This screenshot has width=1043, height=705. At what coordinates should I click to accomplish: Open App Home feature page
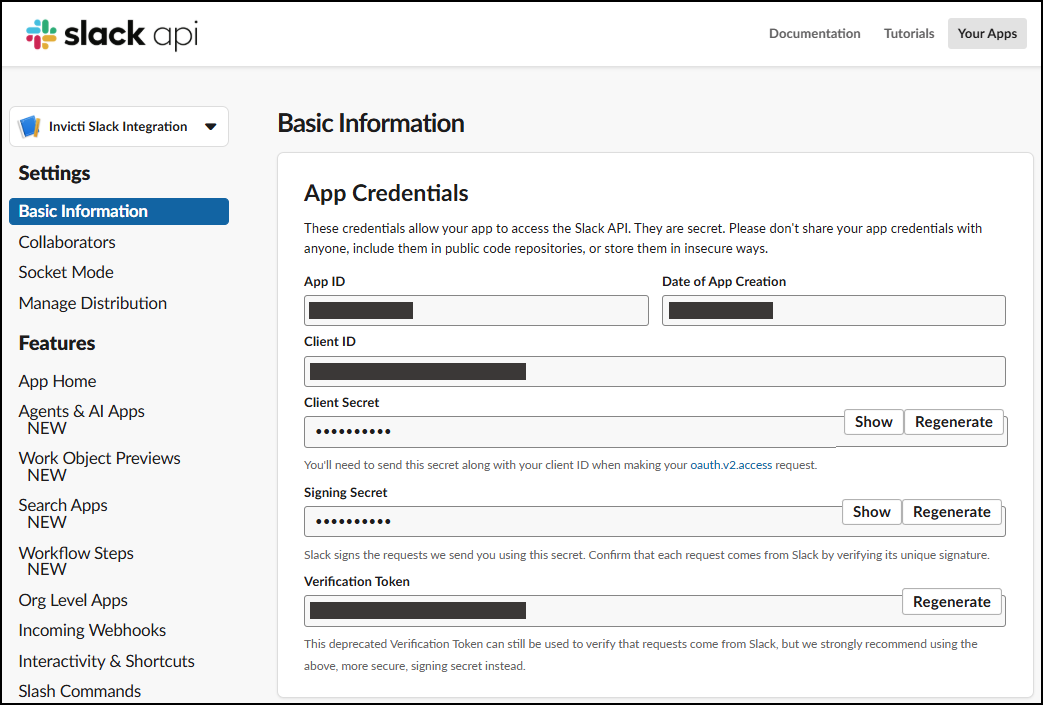tap(57, 381)
